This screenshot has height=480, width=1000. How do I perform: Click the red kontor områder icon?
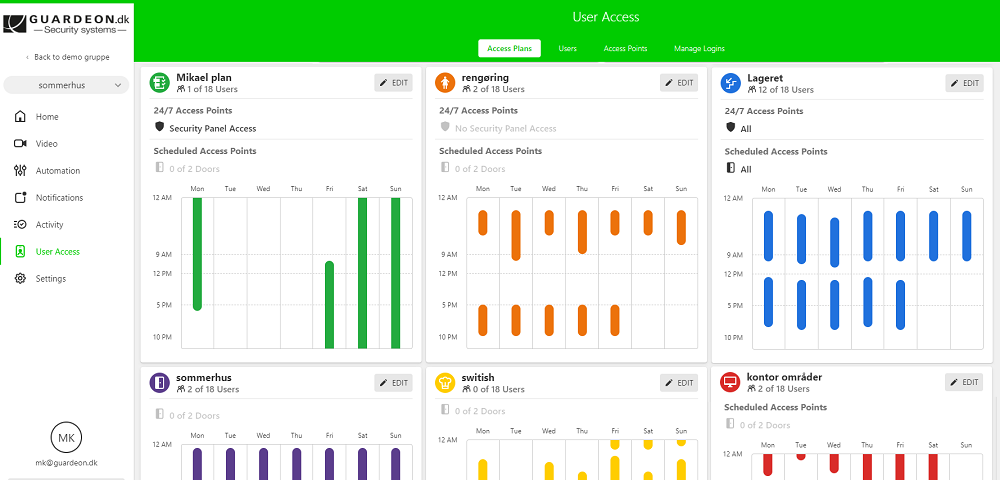click(x=730, y=382)
